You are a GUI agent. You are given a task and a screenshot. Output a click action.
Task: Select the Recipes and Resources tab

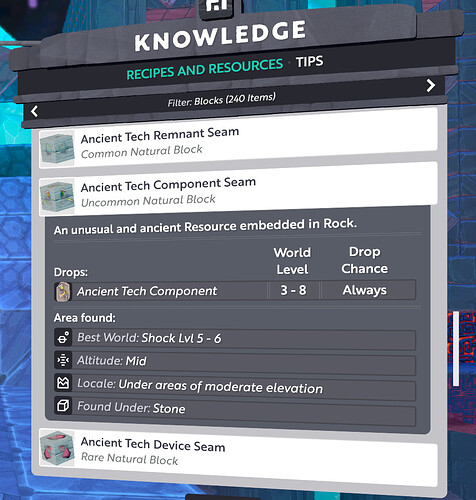(x=205, y=69)
